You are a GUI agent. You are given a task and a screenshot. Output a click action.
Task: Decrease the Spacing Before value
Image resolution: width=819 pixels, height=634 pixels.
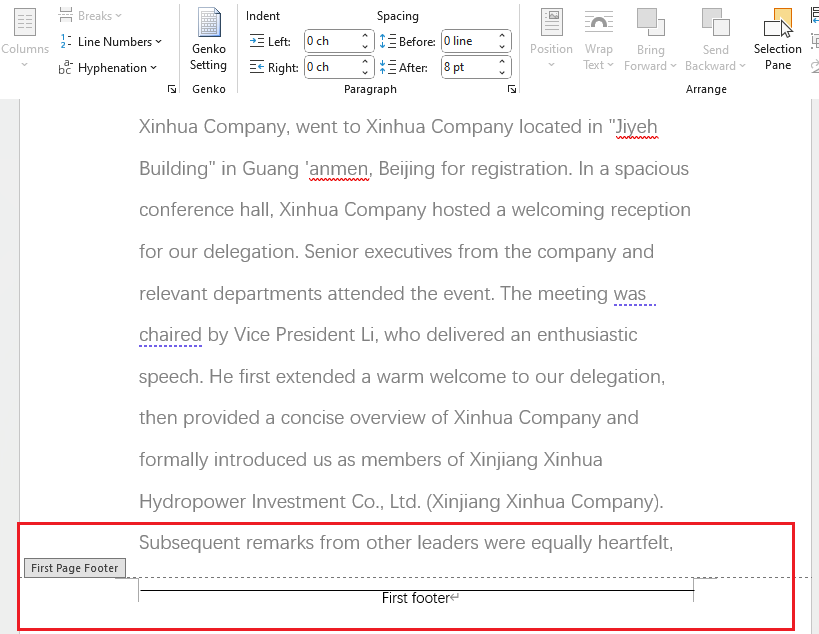502,47
